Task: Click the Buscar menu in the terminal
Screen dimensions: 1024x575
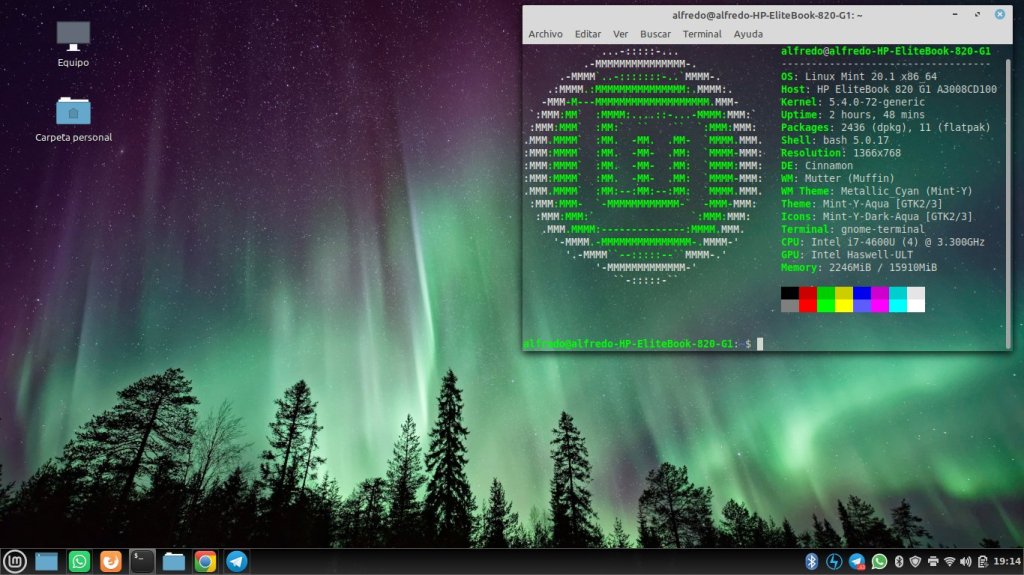Action: [655, 34]
